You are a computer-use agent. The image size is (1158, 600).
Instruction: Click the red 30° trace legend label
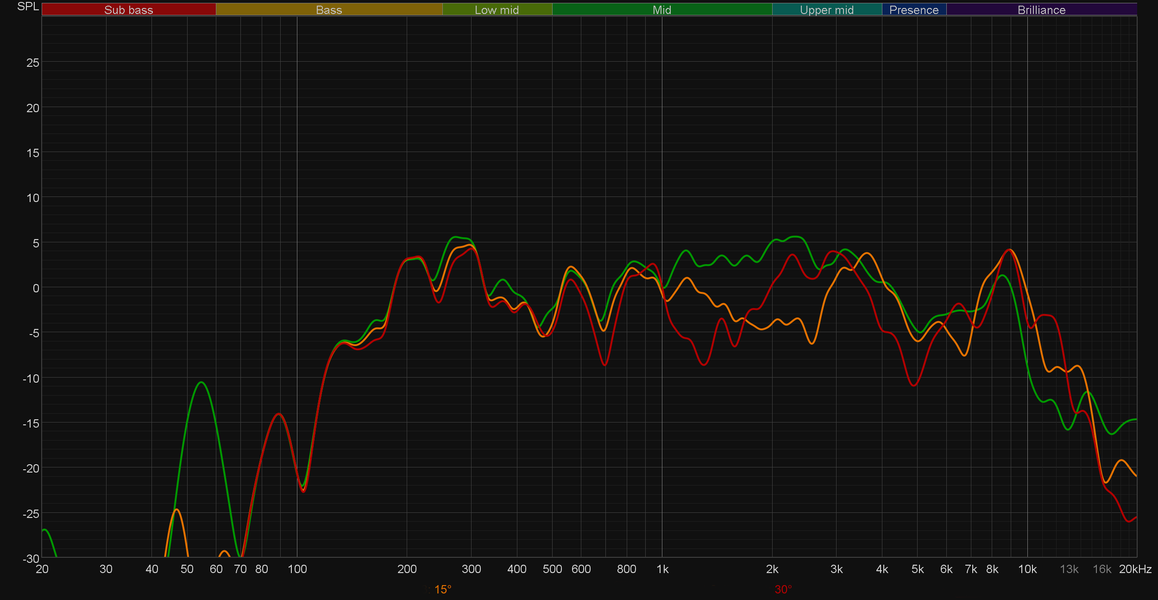click(x=783, y=590)
